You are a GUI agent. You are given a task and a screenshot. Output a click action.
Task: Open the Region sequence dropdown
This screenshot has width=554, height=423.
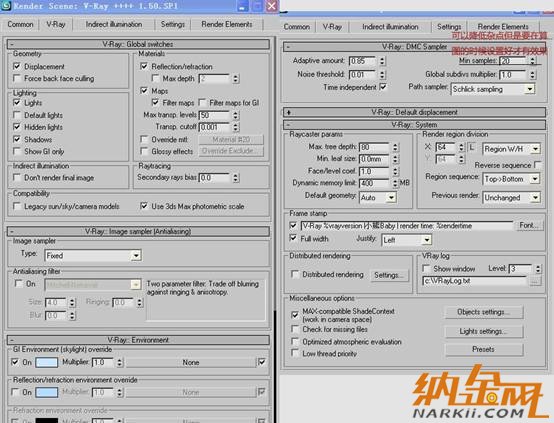pyautogui.click(x=535, y=179)
